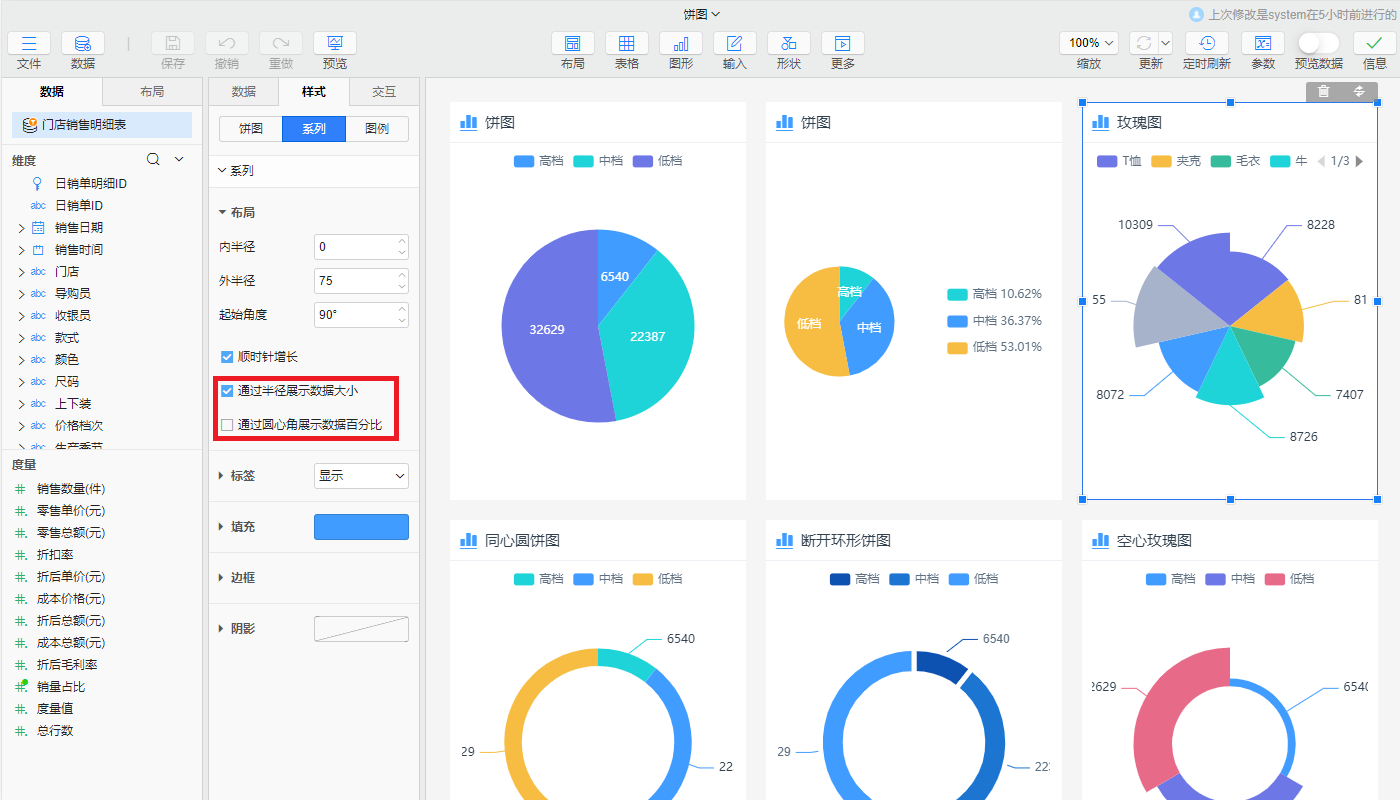
Task: Open the 输入 input toolbar icon
Action: [735, 43]
